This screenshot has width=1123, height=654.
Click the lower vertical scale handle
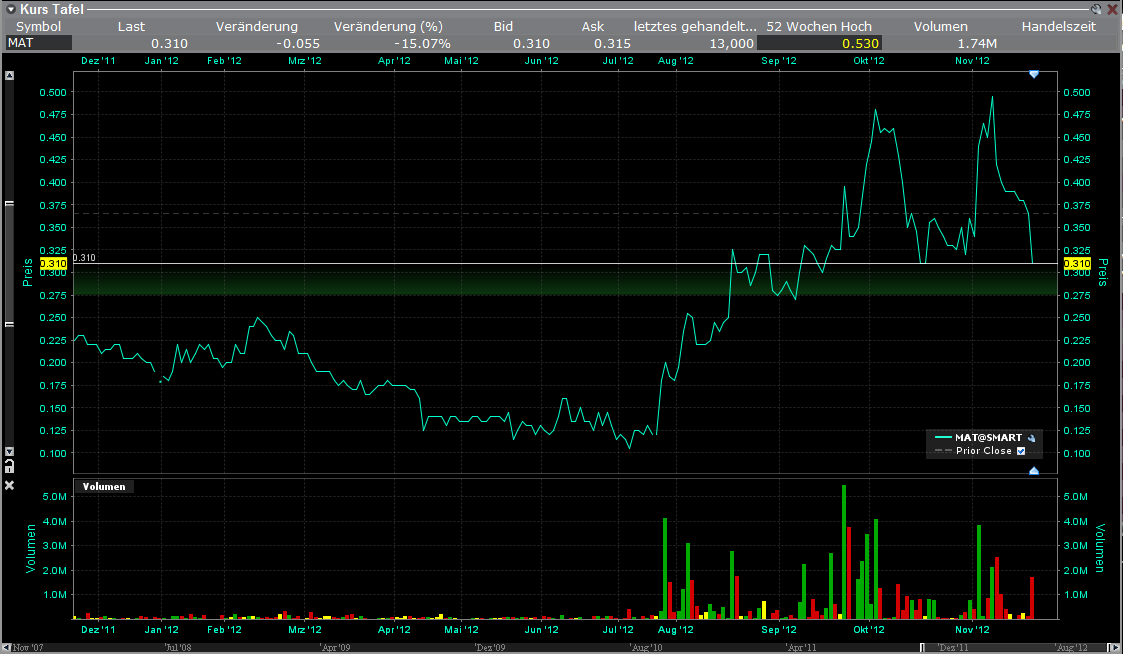[9, 324]
